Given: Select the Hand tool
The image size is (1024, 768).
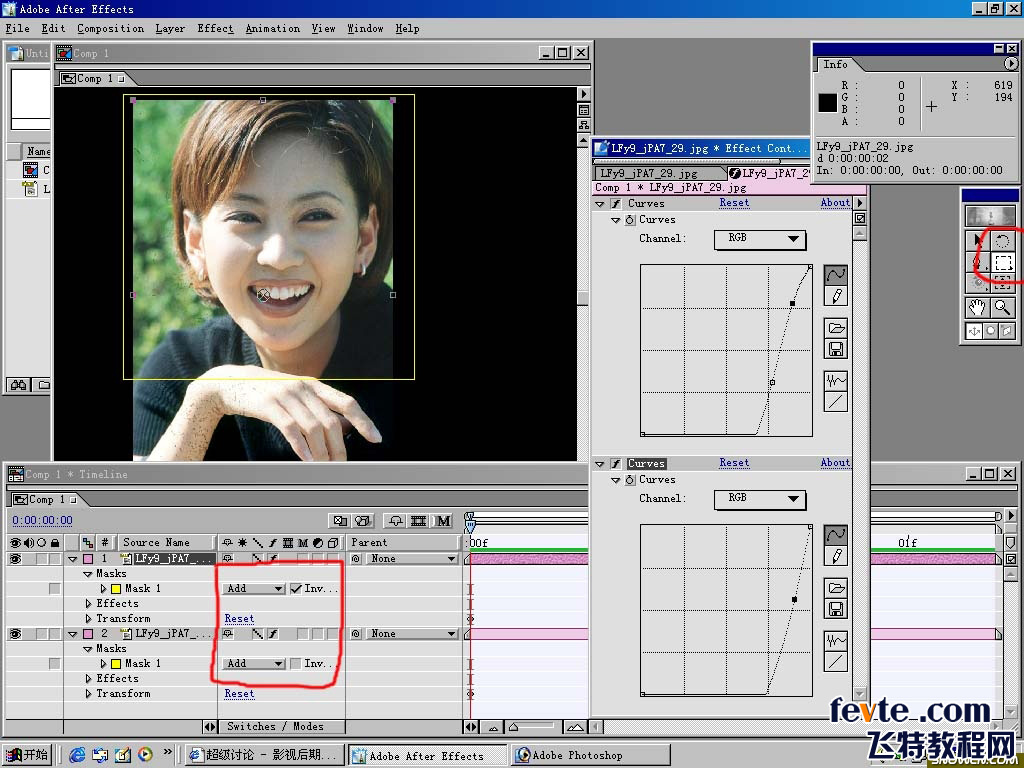Looking at the screenshot, I should [x=978, y=308].
